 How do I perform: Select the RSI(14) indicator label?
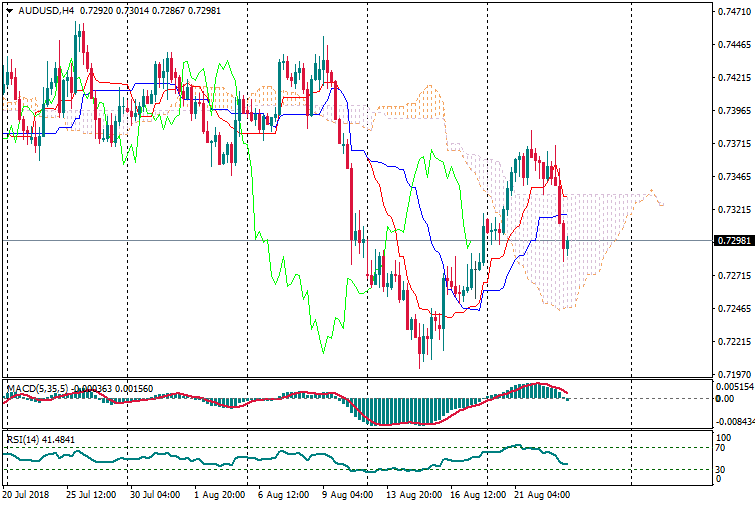point(21,440)
